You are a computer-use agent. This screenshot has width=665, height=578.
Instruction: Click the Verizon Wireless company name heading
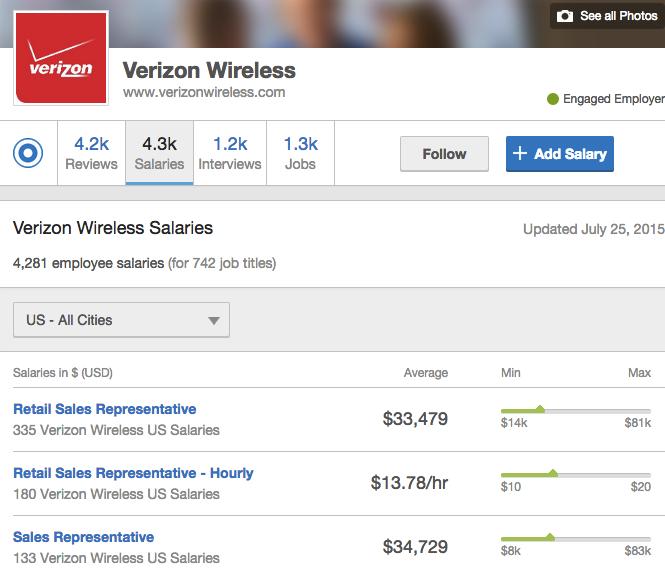pos(209,70)
